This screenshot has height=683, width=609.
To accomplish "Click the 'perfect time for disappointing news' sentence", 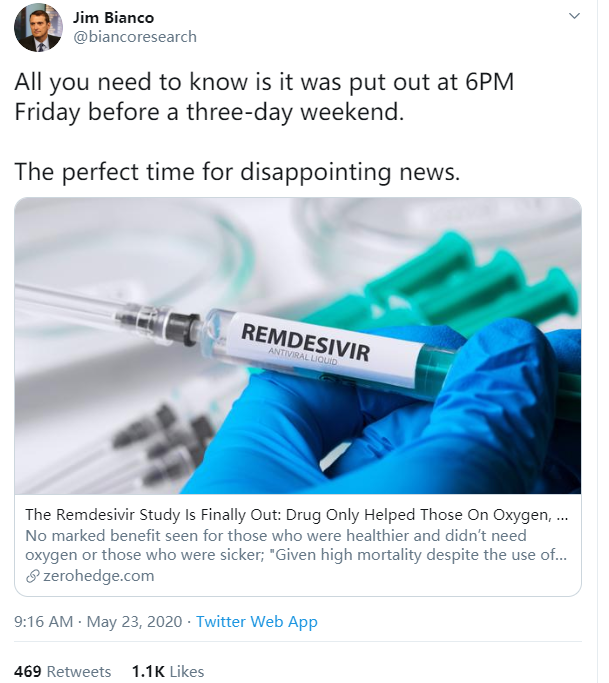I will pos(237,171).
